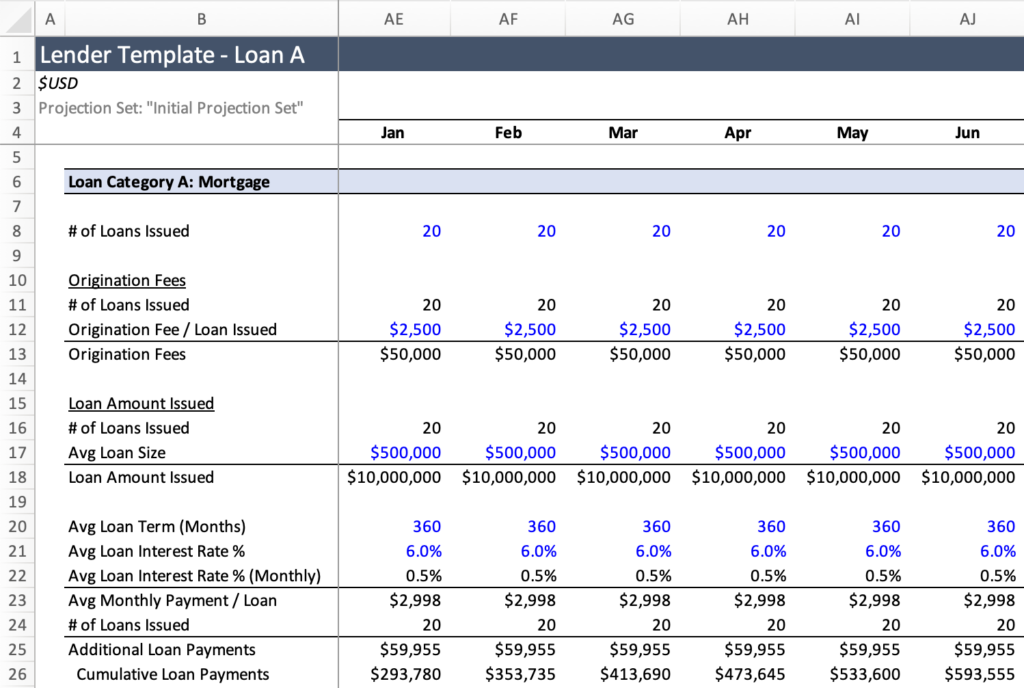Click the underlined "Origination Fees" section heading
1024x688 pixels.
click(x=127, y=280)
